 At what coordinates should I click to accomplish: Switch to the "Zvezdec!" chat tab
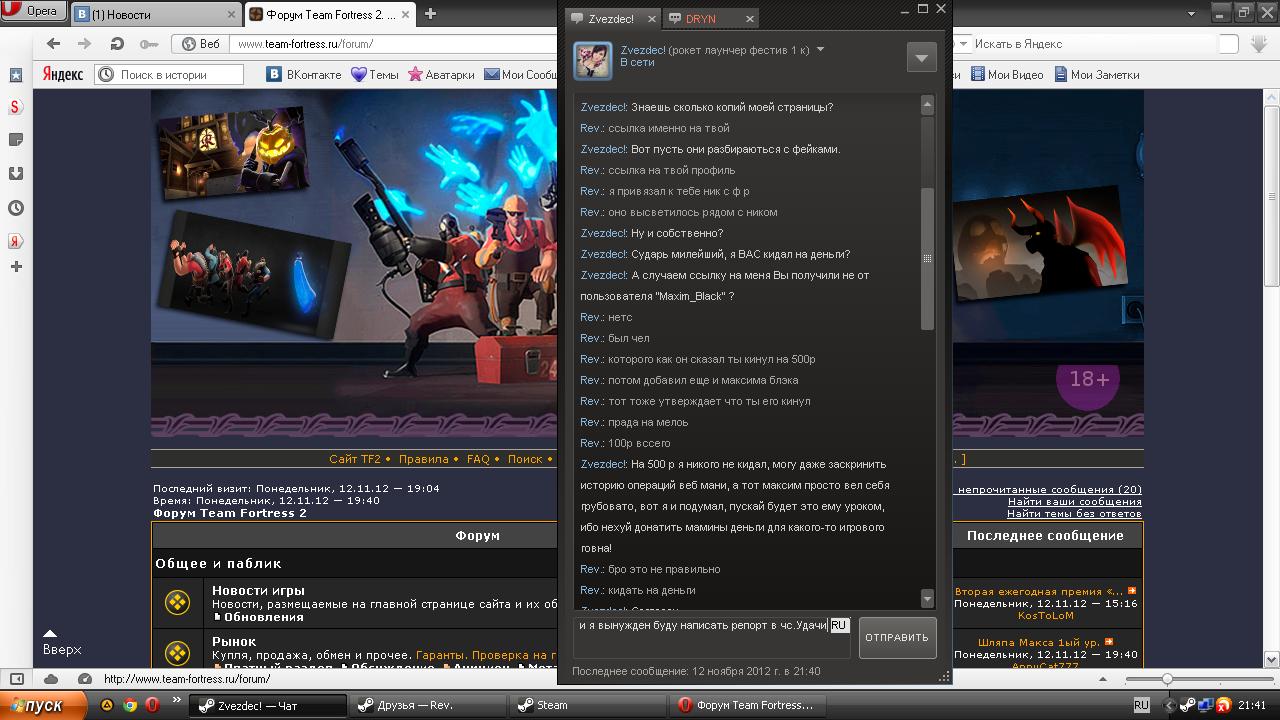pyautogui.click(x=613, y=18)
